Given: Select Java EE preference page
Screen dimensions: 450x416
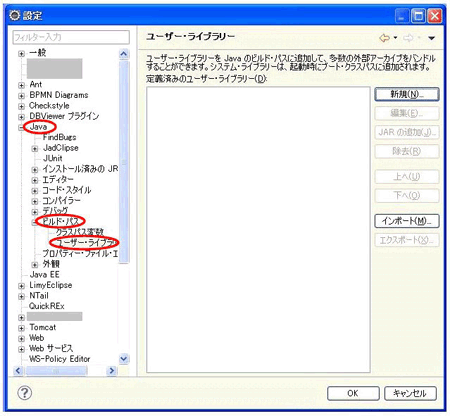Looking at the screenshot, I should point(44,275).
